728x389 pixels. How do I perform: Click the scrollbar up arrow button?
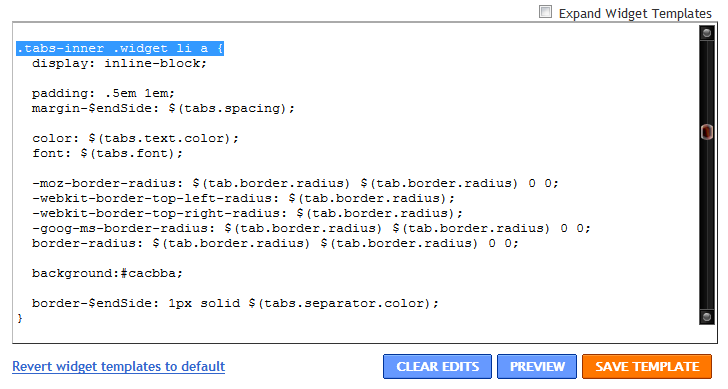[707, 33]
